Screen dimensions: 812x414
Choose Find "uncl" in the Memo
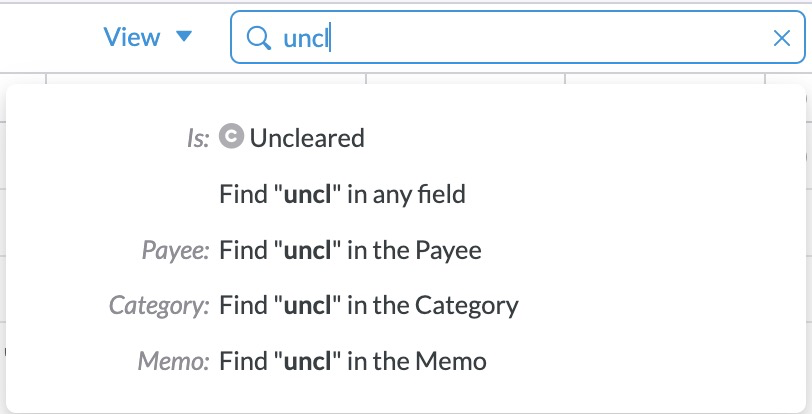pos(352,360)
